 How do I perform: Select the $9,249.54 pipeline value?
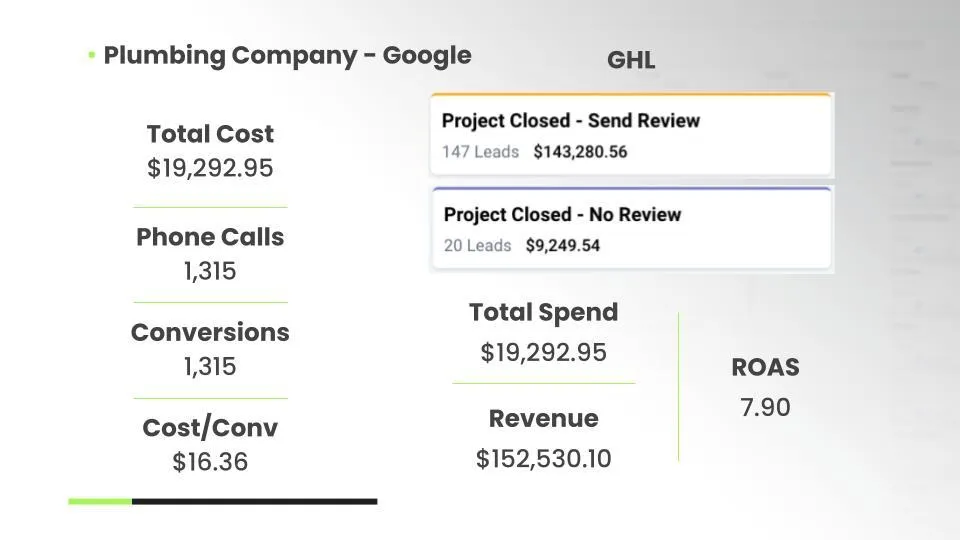(x=562, y=245)
